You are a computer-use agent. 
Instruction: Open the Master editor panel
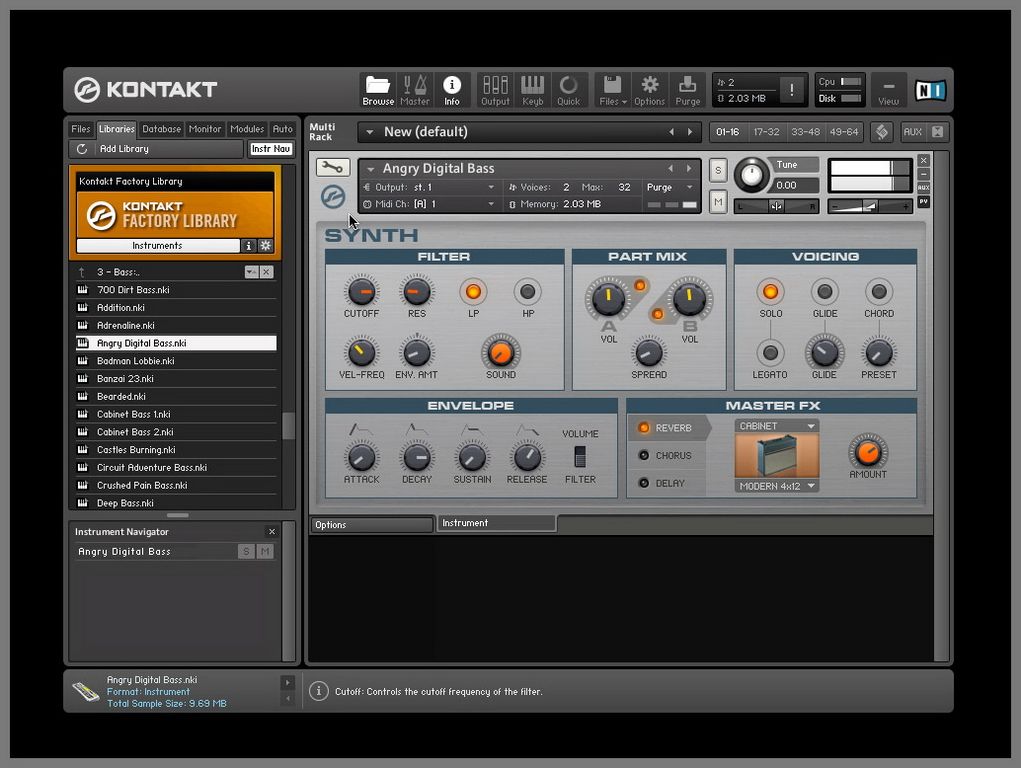[415, 90]
